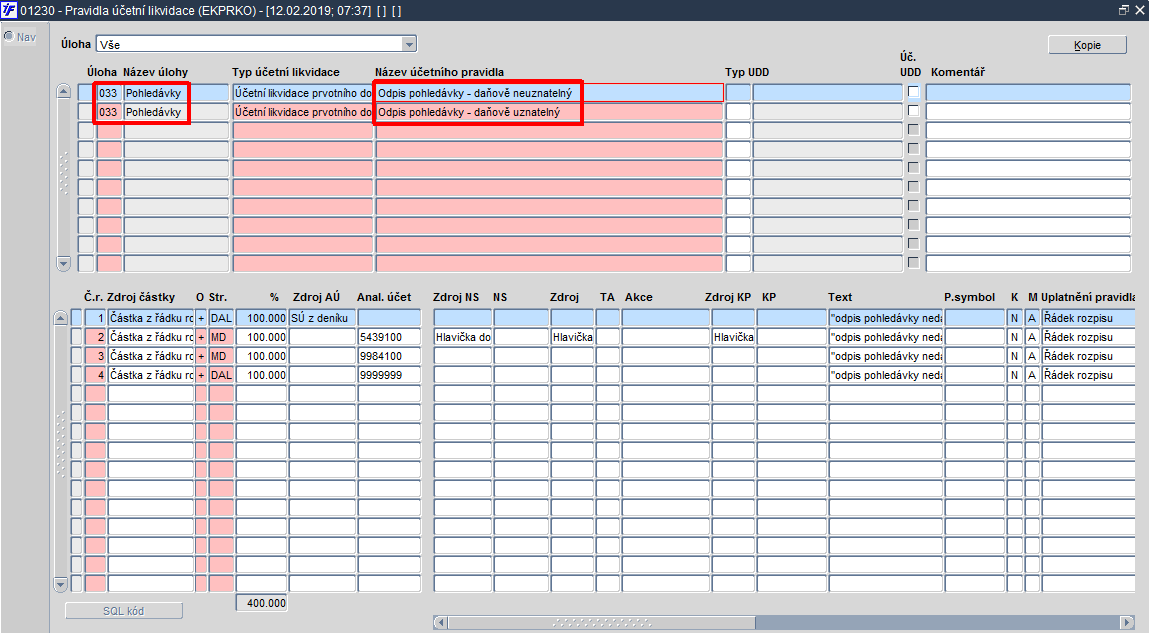
Task: Select the Nav radio button
Action: (9, 37)
